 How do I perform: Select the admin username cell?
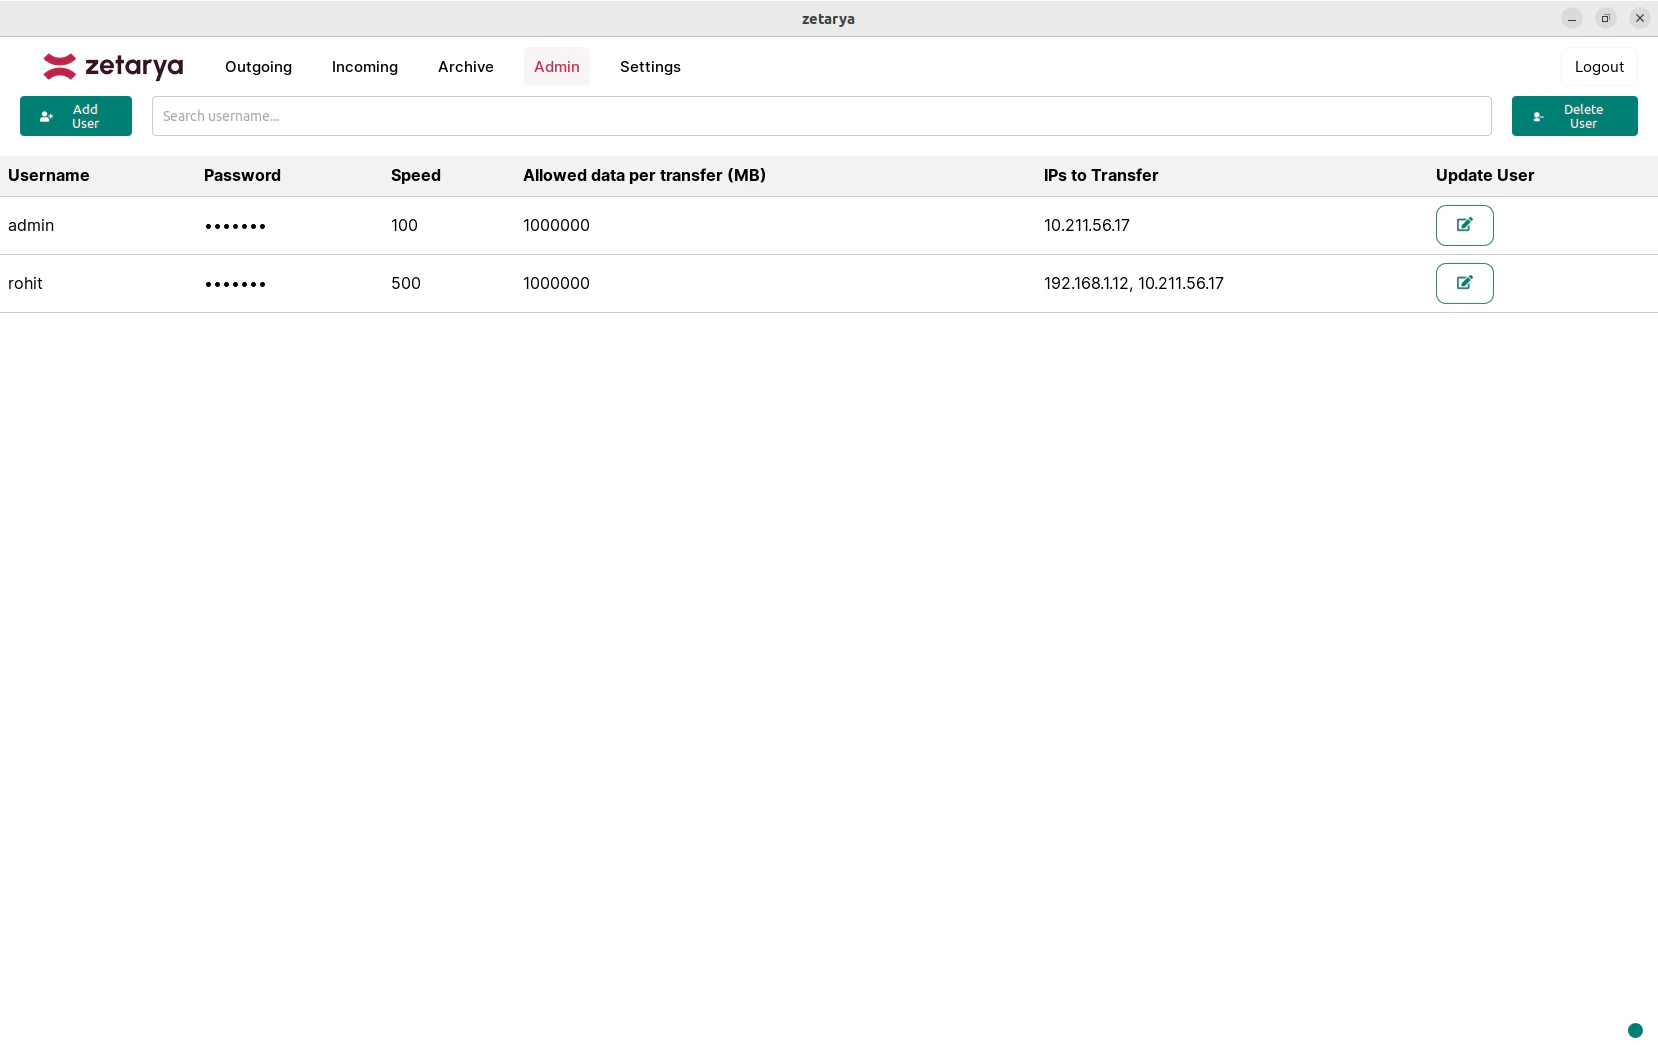31,225
